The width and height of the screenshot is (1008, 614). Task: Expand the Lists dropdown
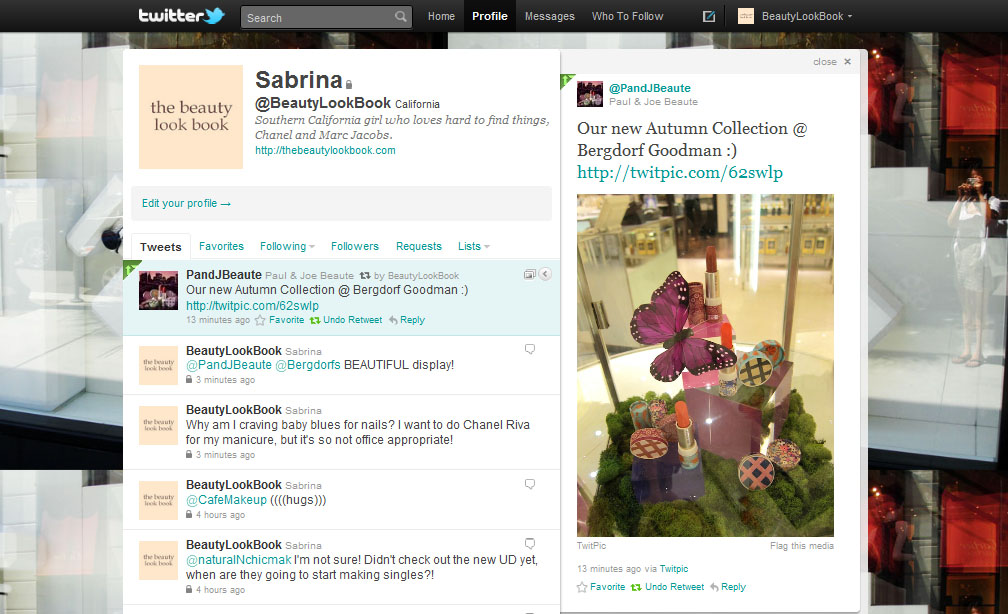tap(474, 246)
